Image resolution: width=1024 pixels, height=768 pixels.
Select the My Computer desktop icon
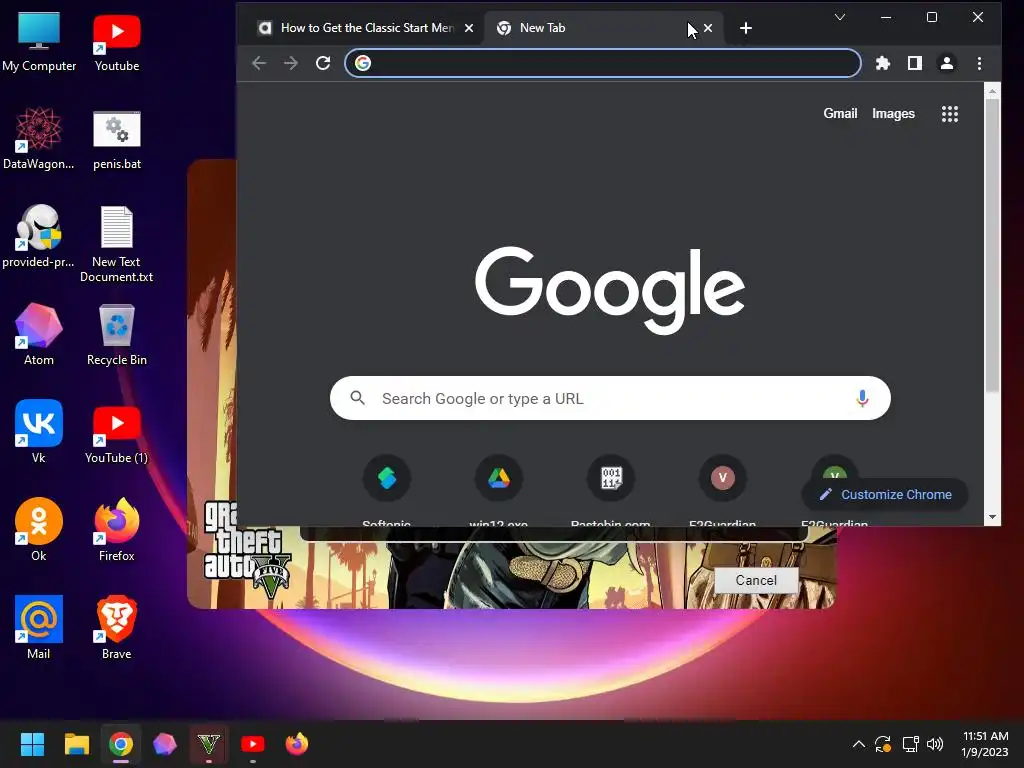point(39,42)
